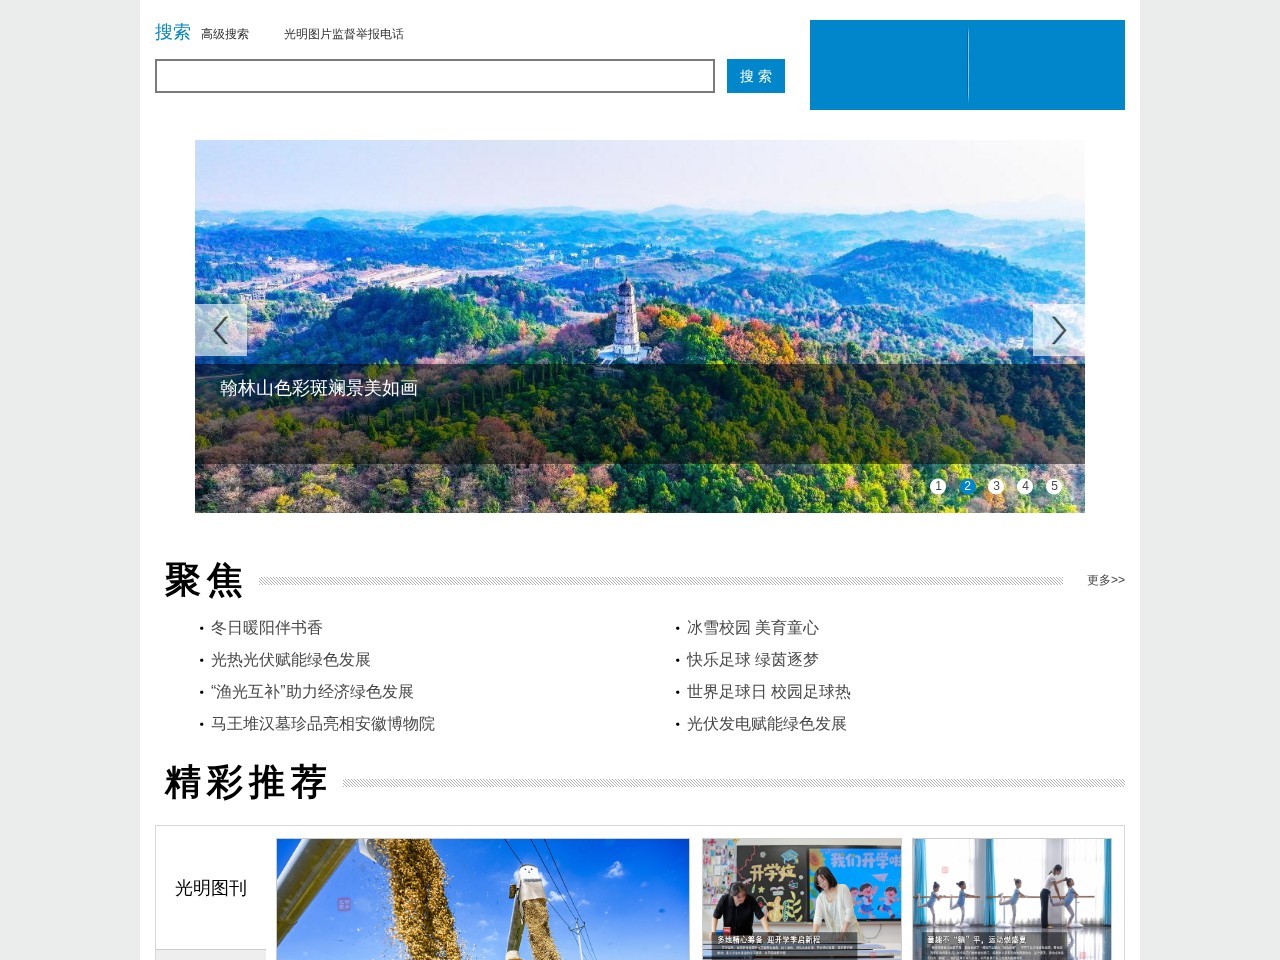Click 更多>> to see more focus news
This screenshot has height=960, width=1280.
pyautogui.click(x=1104, y=580)
